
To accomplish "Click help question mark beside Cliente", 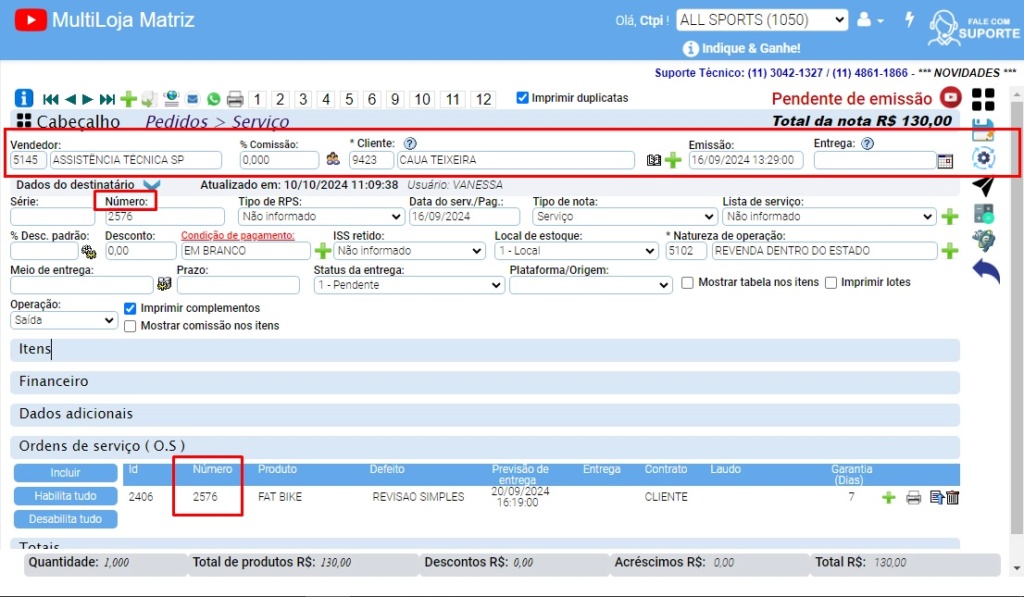I will 409,143.
